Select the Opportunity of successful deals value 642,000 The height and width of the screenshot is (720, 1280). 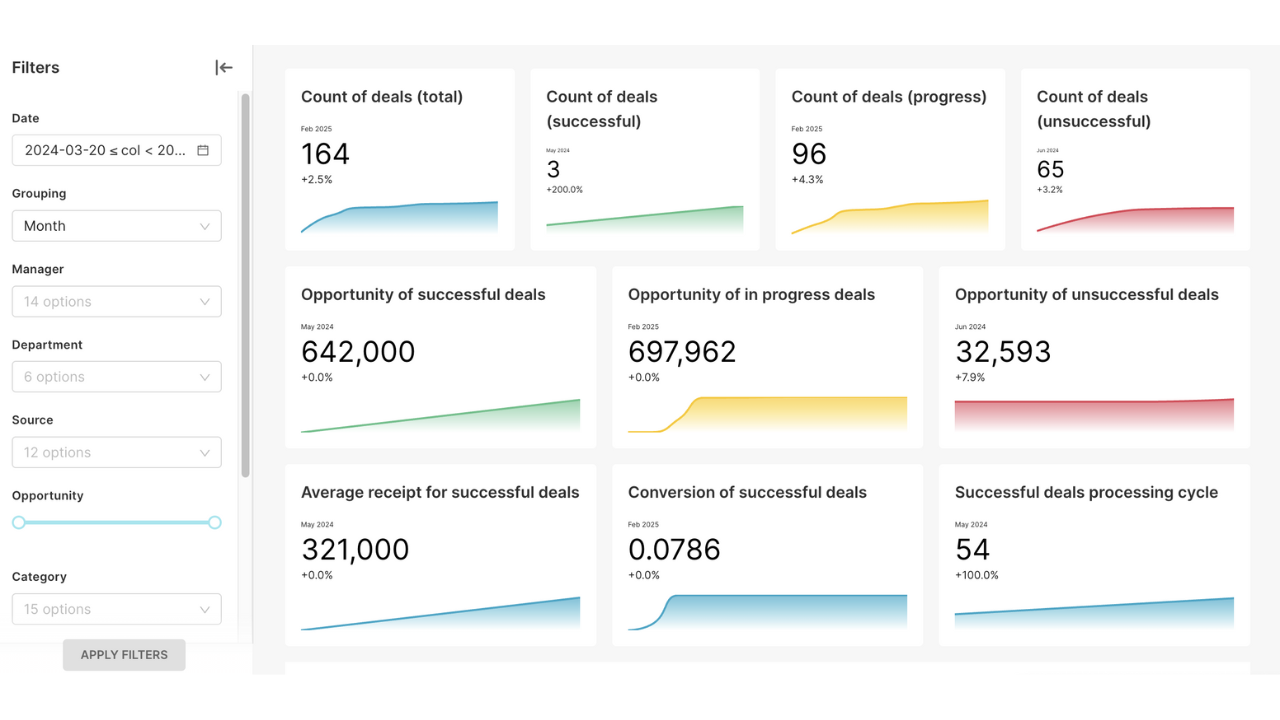pos(358,352)
